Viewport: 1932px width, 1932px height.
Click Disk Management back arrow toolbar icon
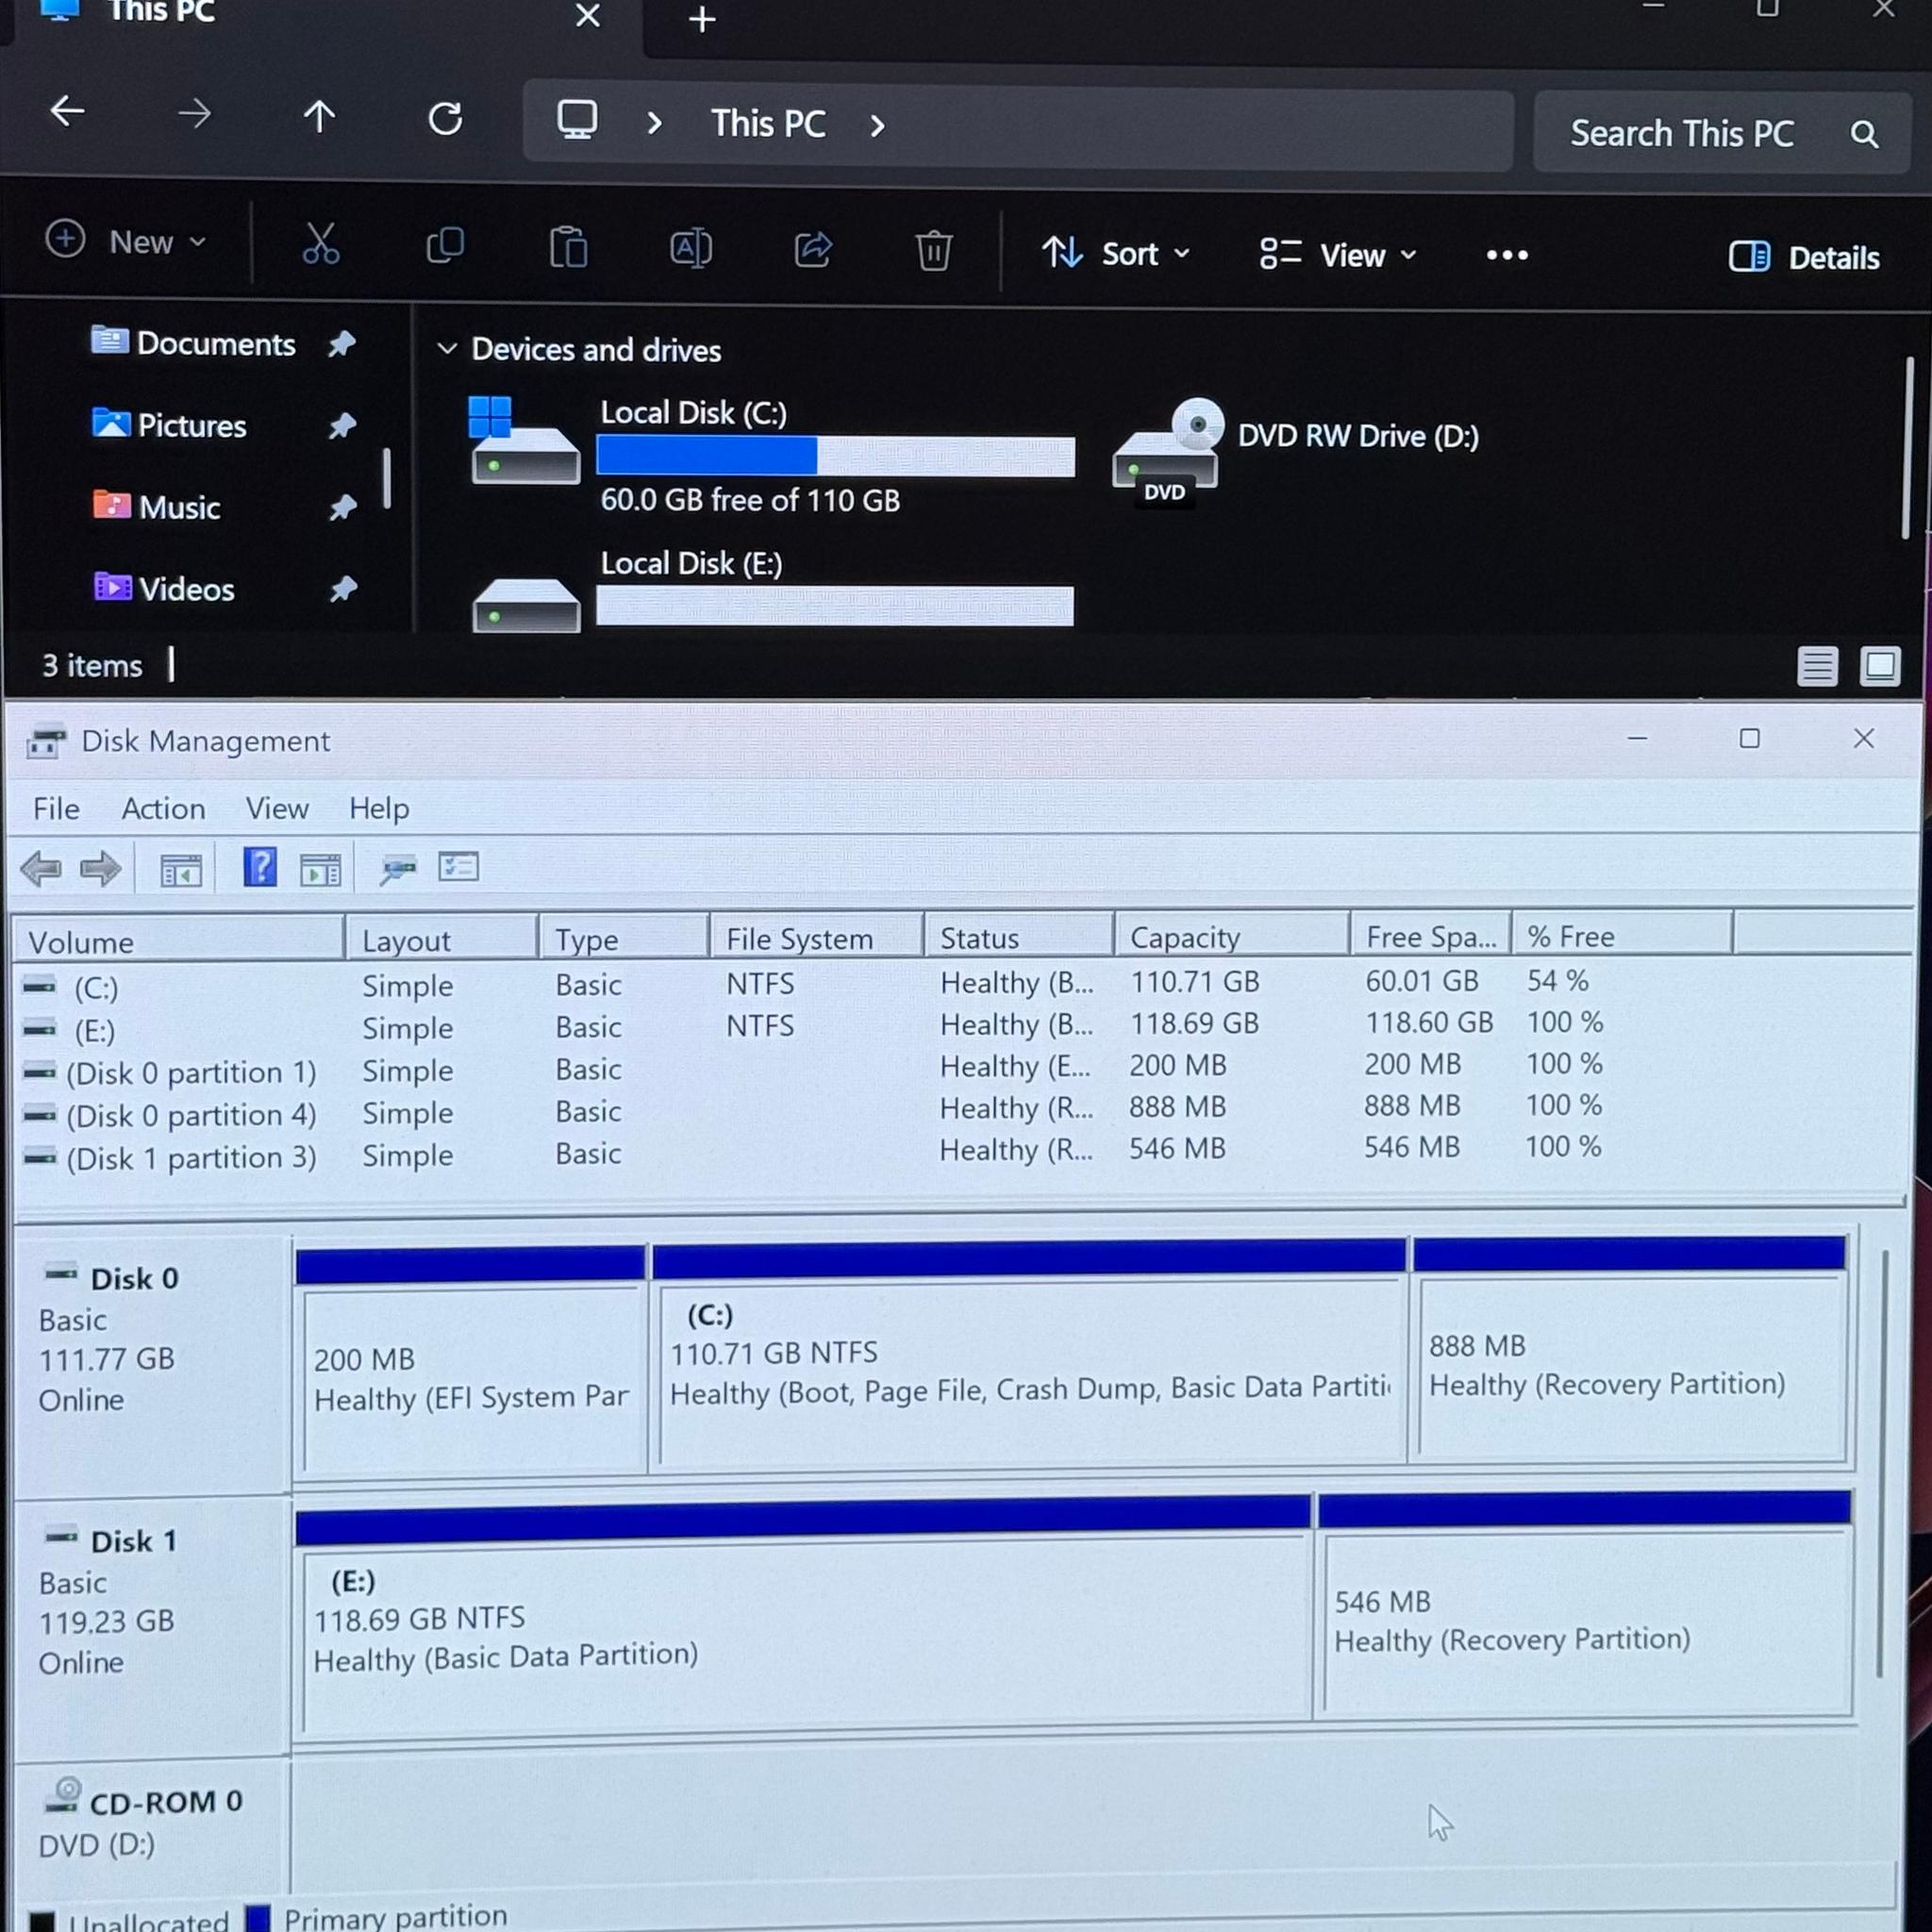pos(41,868)
